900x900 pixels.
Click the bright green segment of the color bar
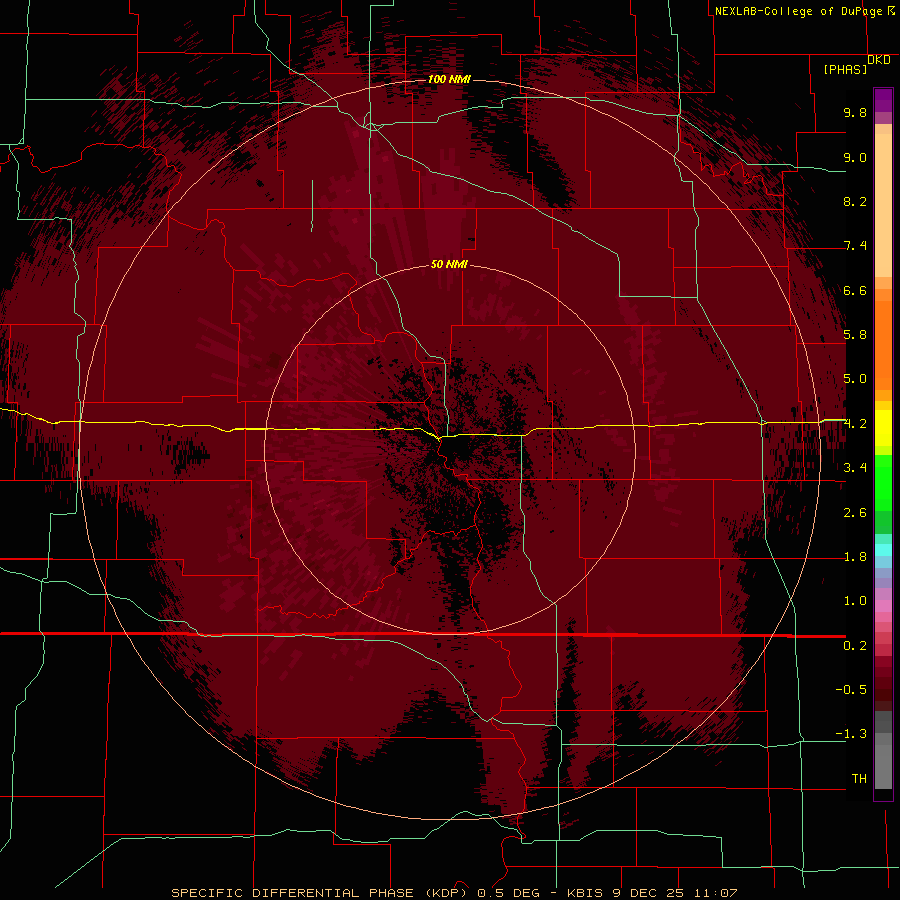[x=883, y=481]
